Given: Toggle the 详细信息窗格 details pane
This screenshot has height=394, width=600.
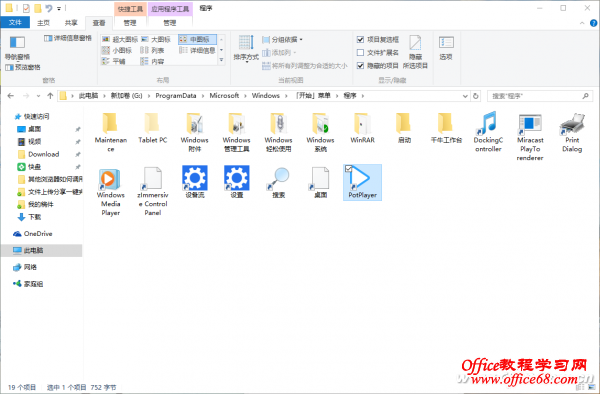Looking at the screenshot, I should click(68, 38).
